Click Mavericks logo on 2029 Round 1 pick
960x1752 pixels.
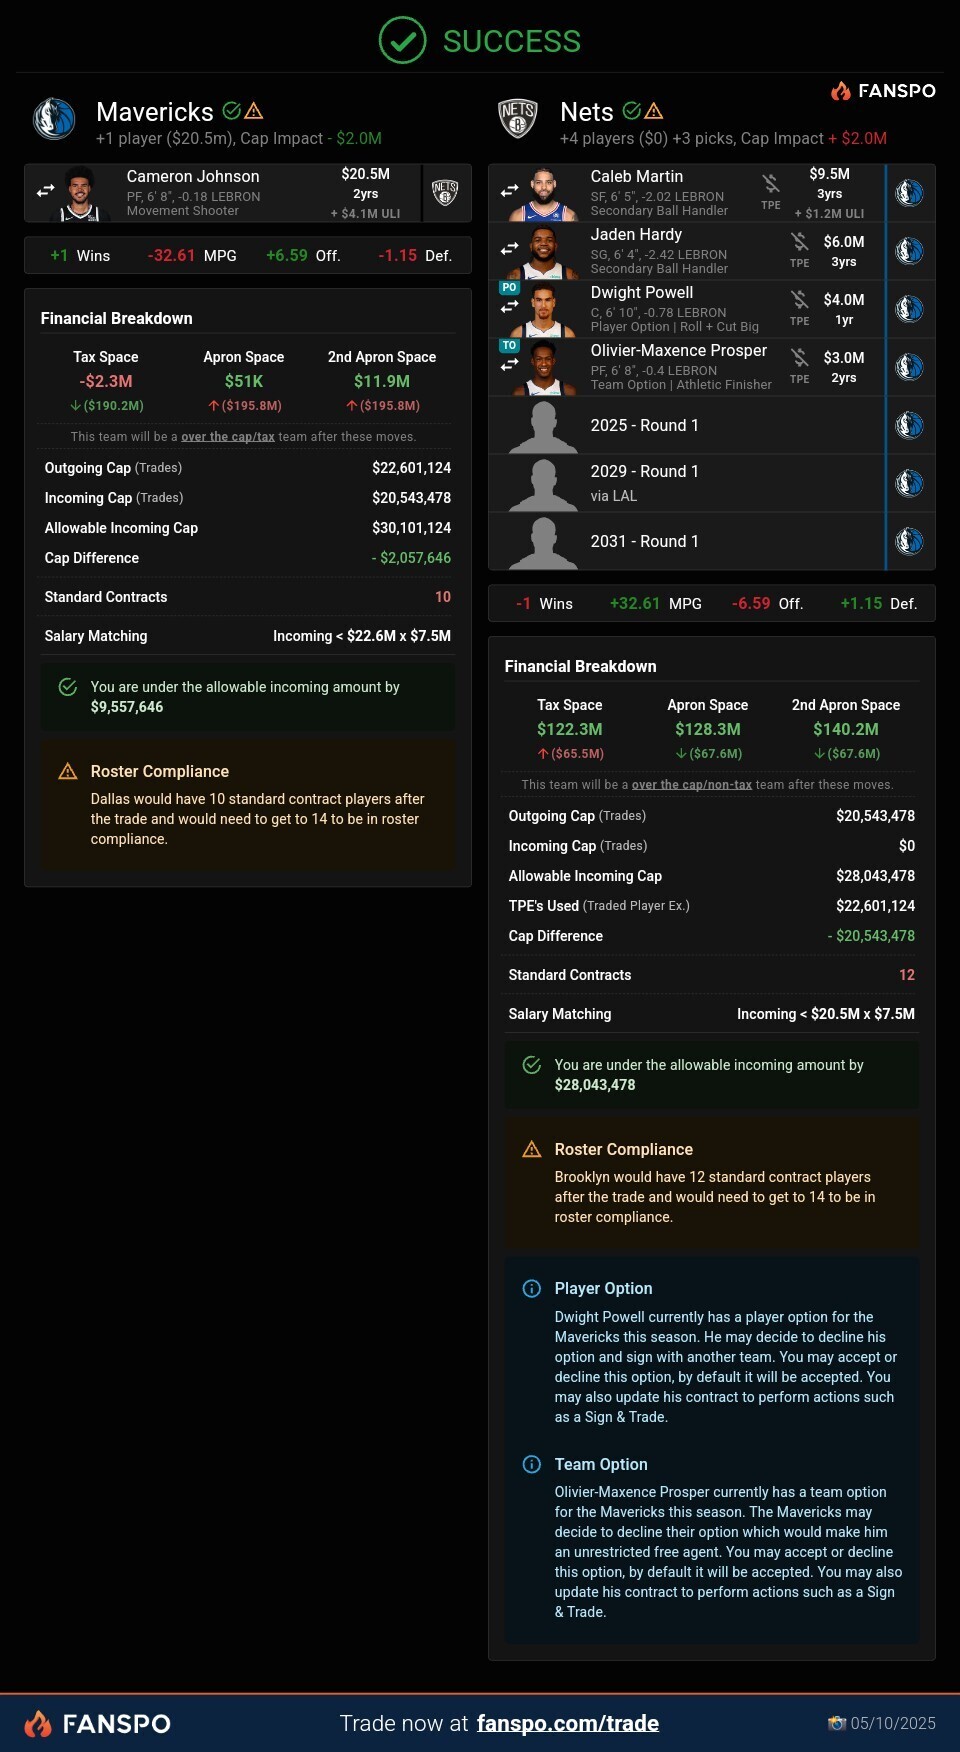909,483
